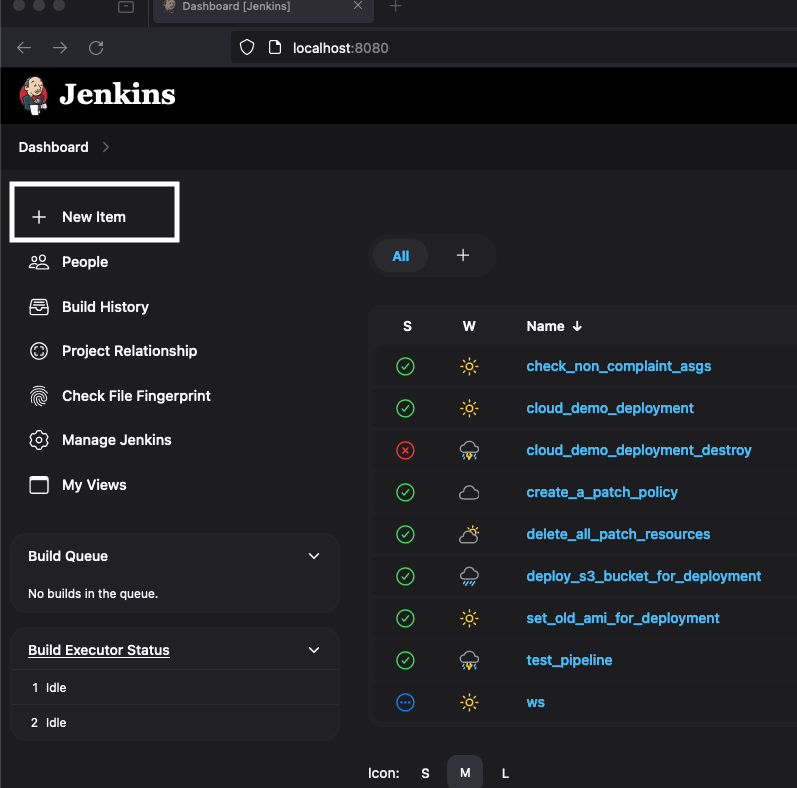Click success status icon for deploy_s3_bucket_for_deployment
This screenshot has height=788, width=797.
[x=405, y=576]
